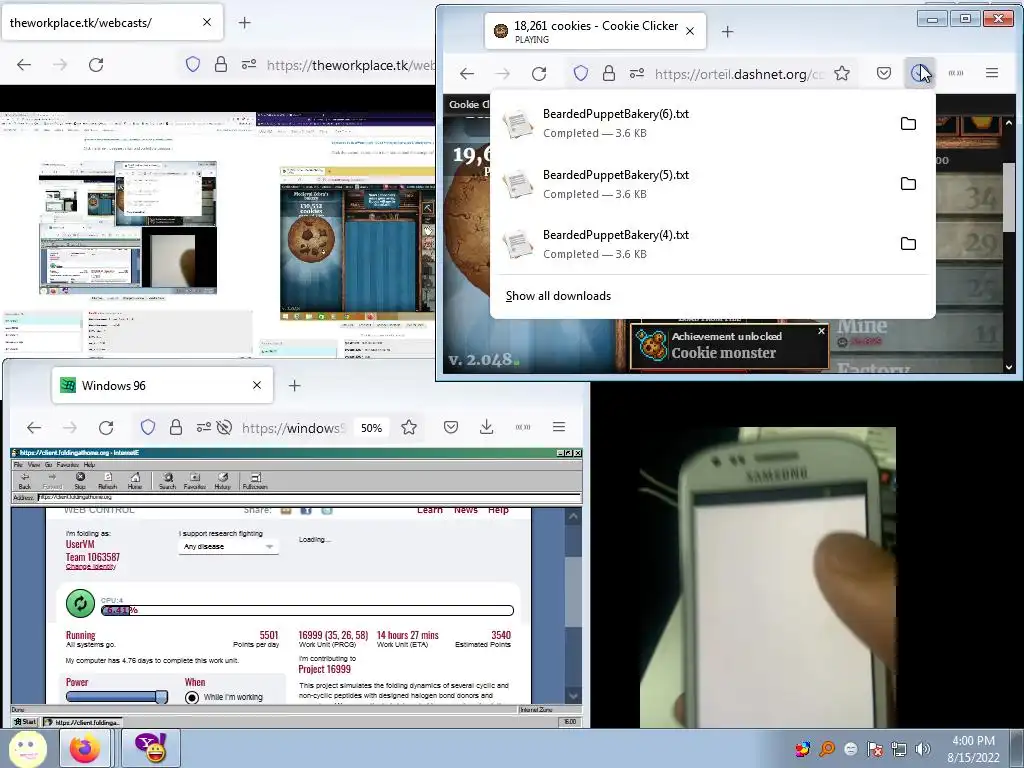Reload theworkplace.tk page
Screen dimensions: 1024x768
point(96,65)
